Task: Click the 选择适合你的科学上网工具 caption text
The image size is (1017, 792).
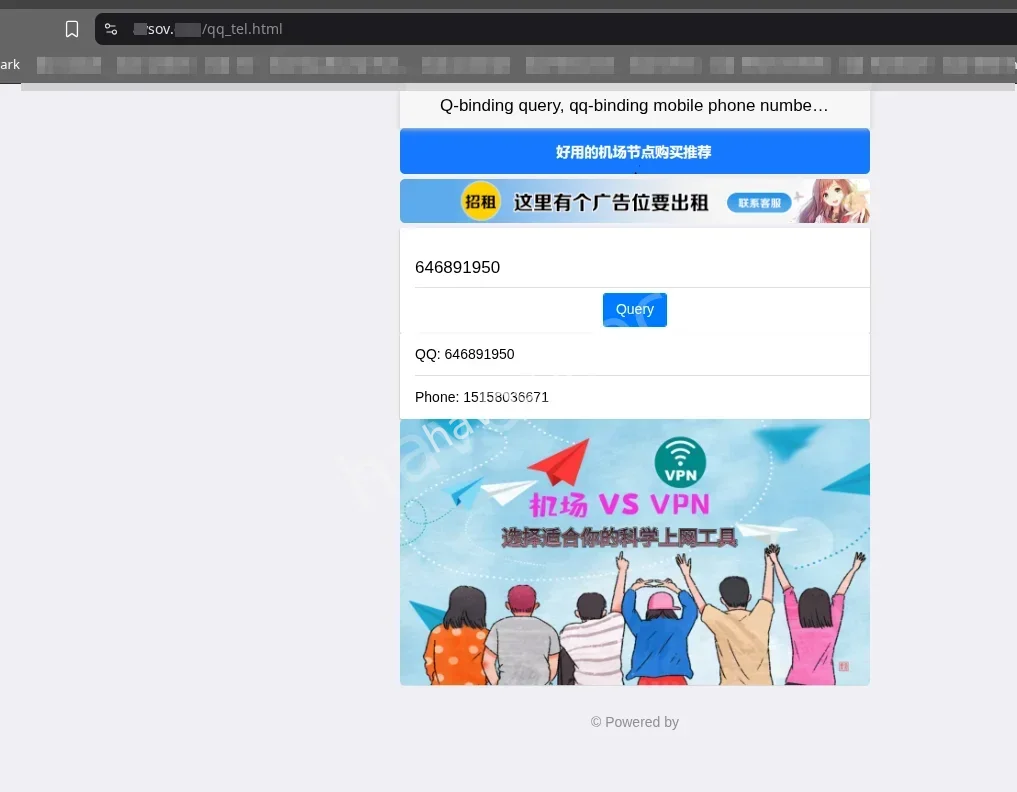Action: click(619, 537)
